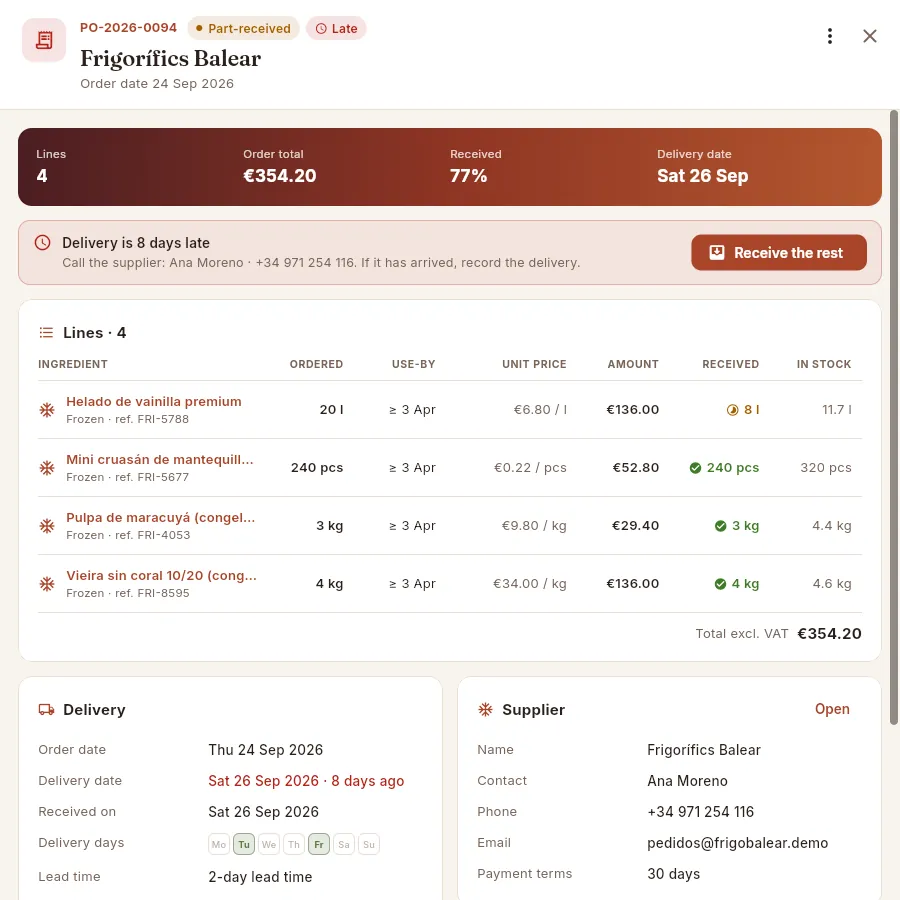Click snowflake icon beside Helado de vainilla

[47, 410]
